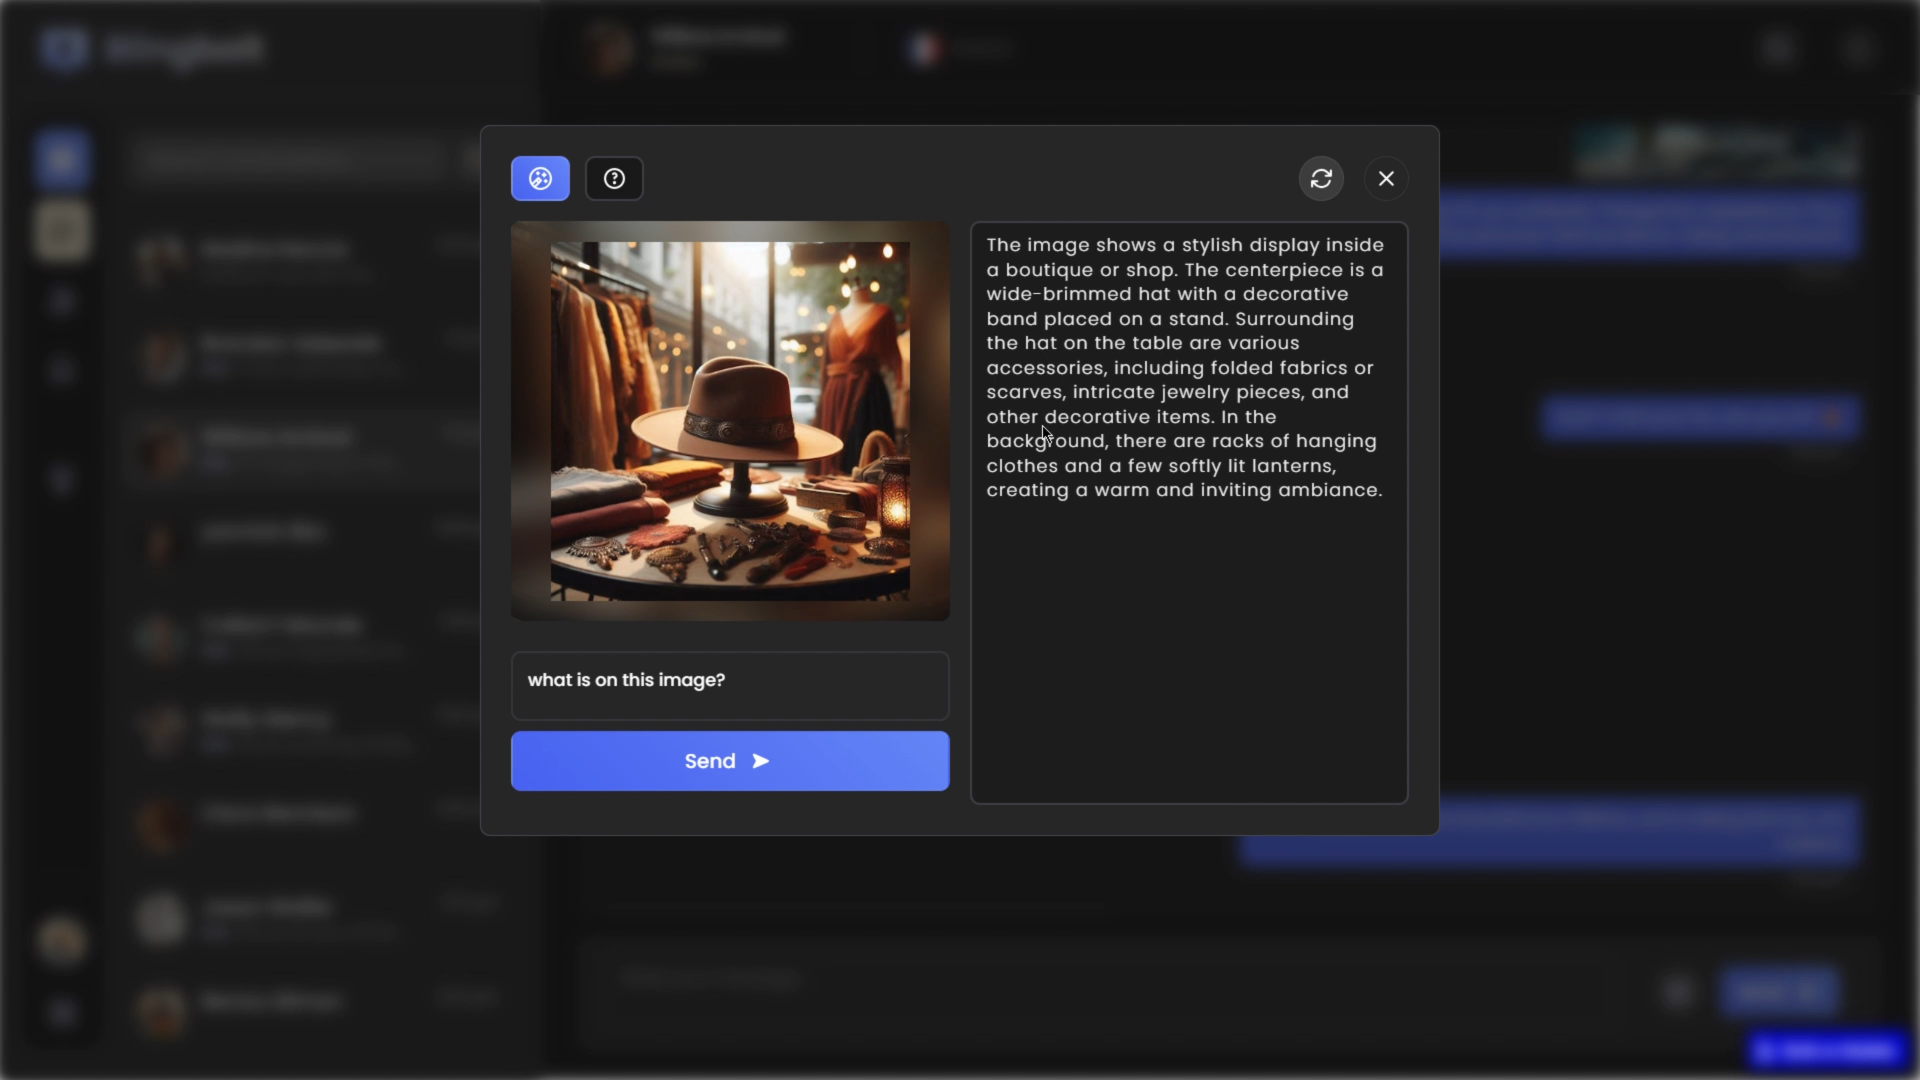
Task: Click the blurred app logo at top-left
Action: pyautogui.click(x=65, y=48)
